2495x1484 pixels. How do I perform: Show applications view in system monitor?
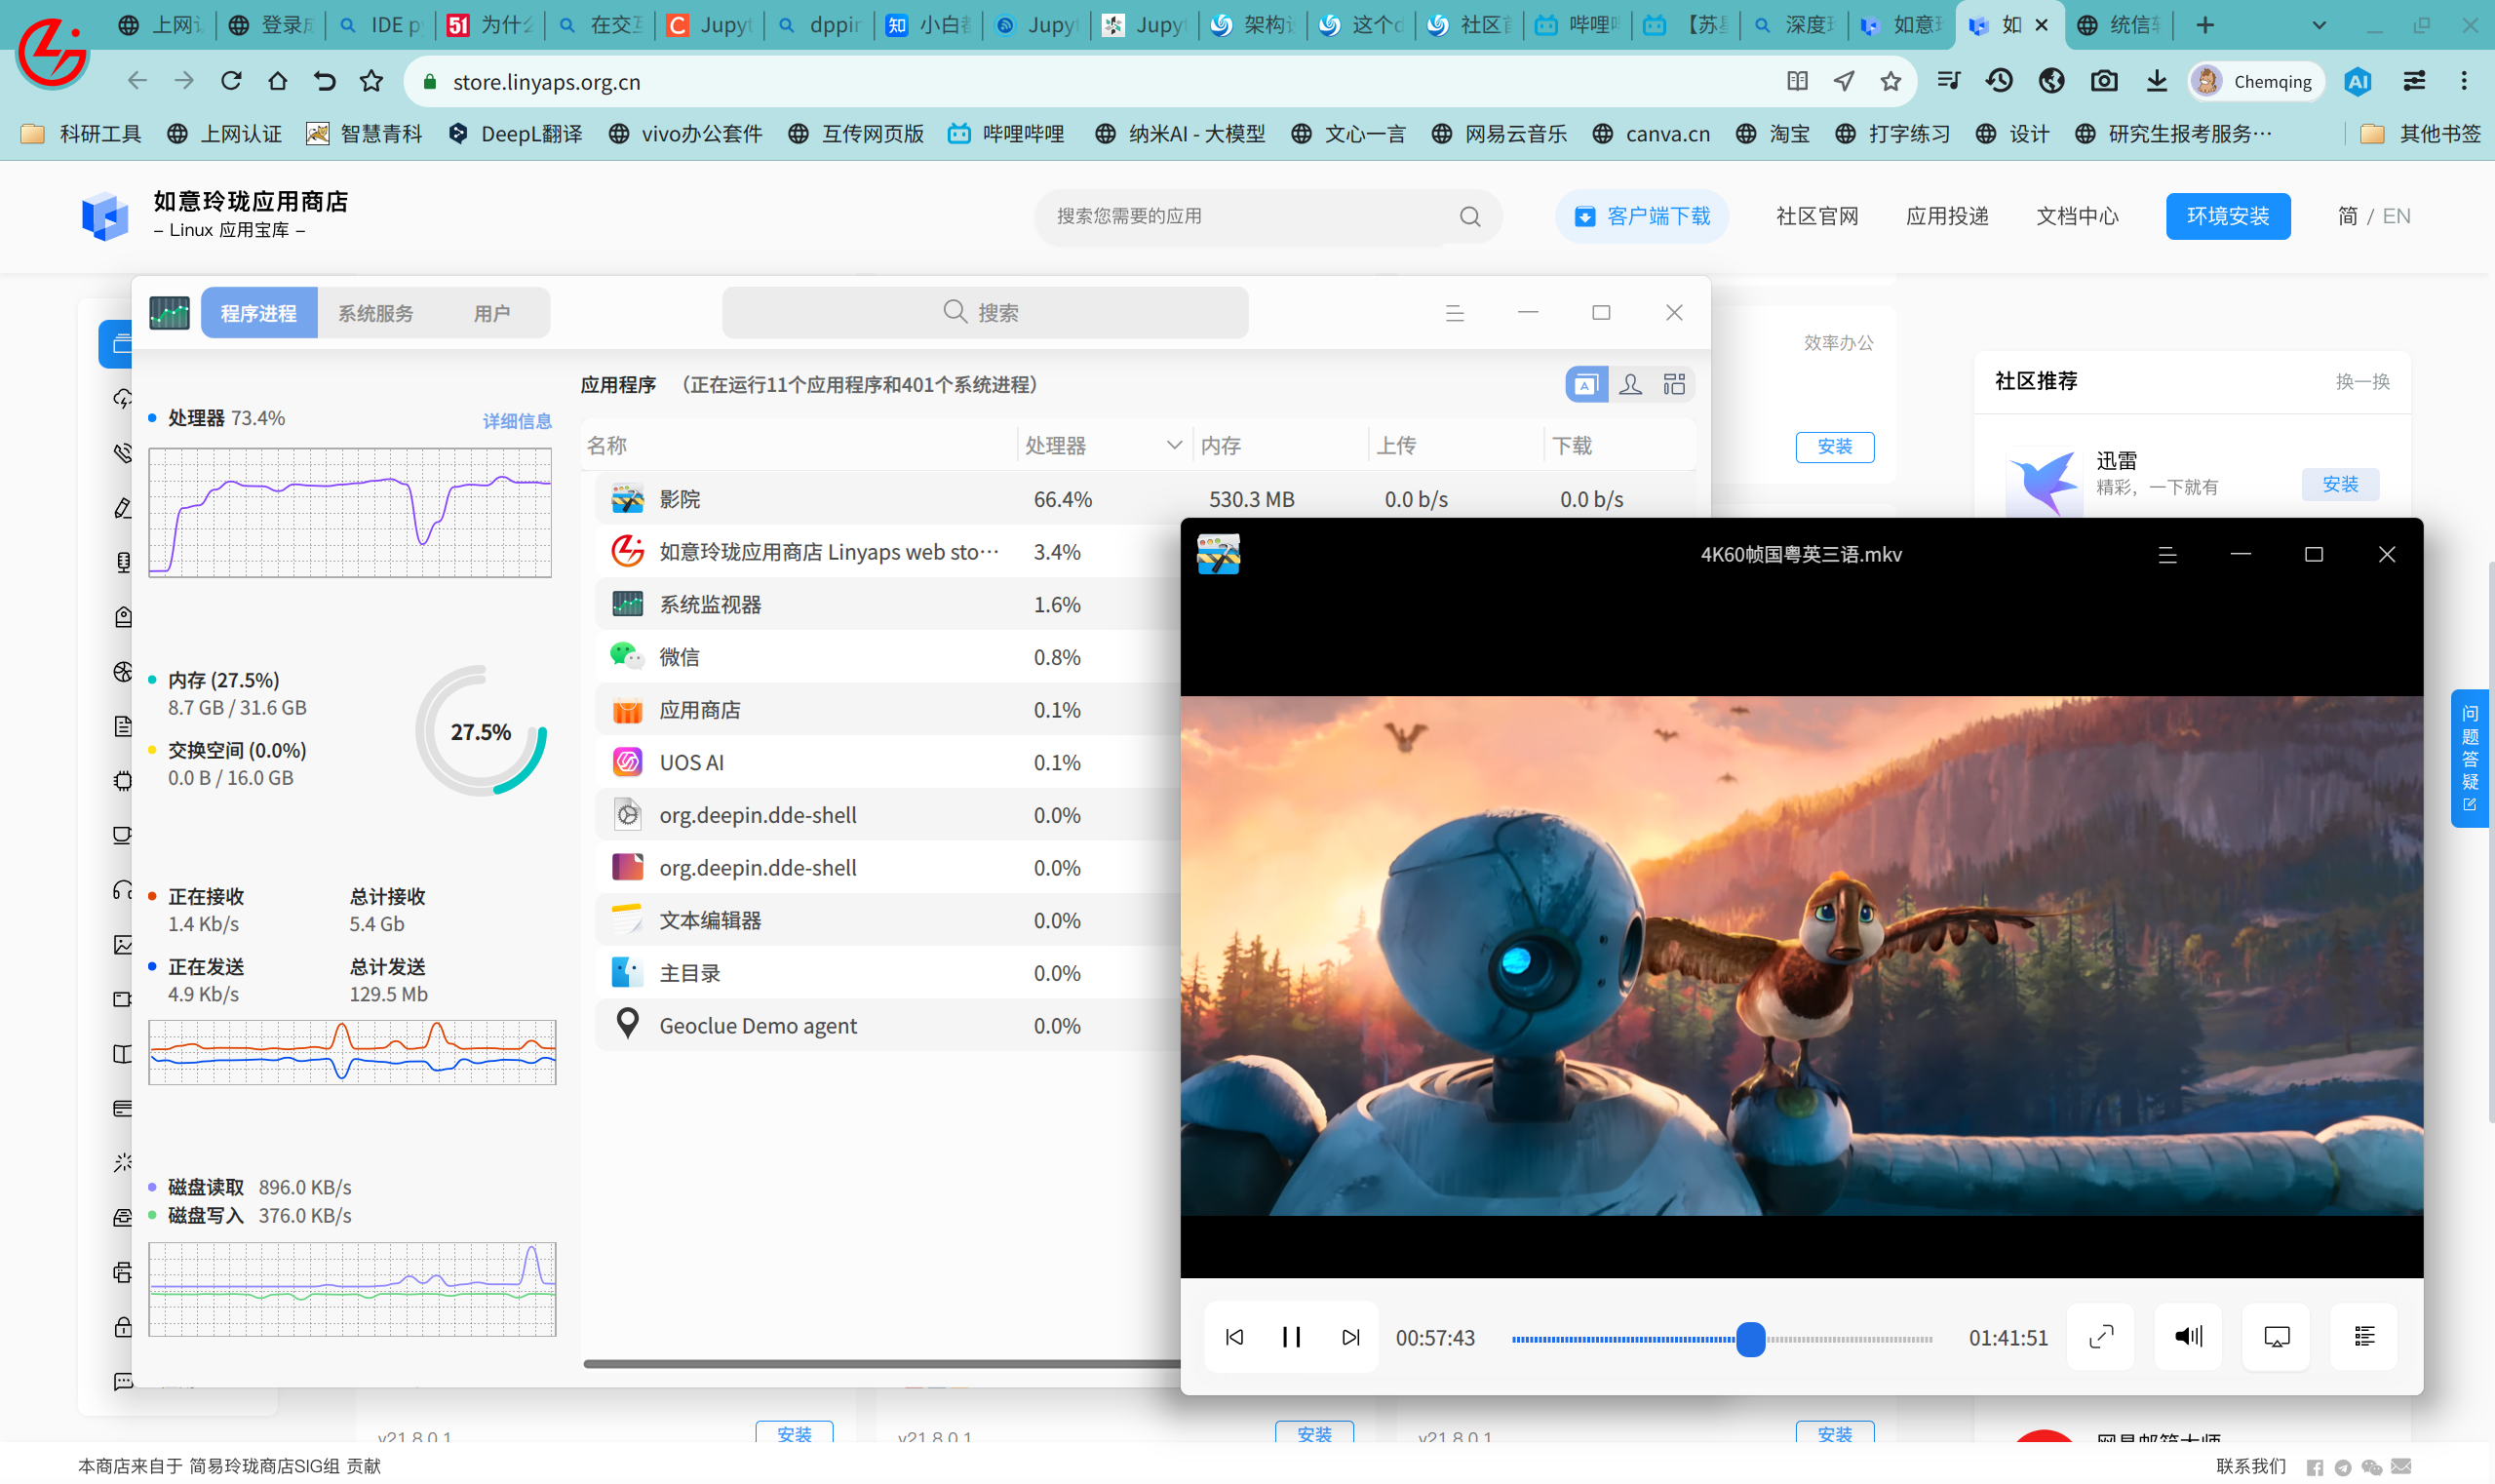click(1586, 384)
